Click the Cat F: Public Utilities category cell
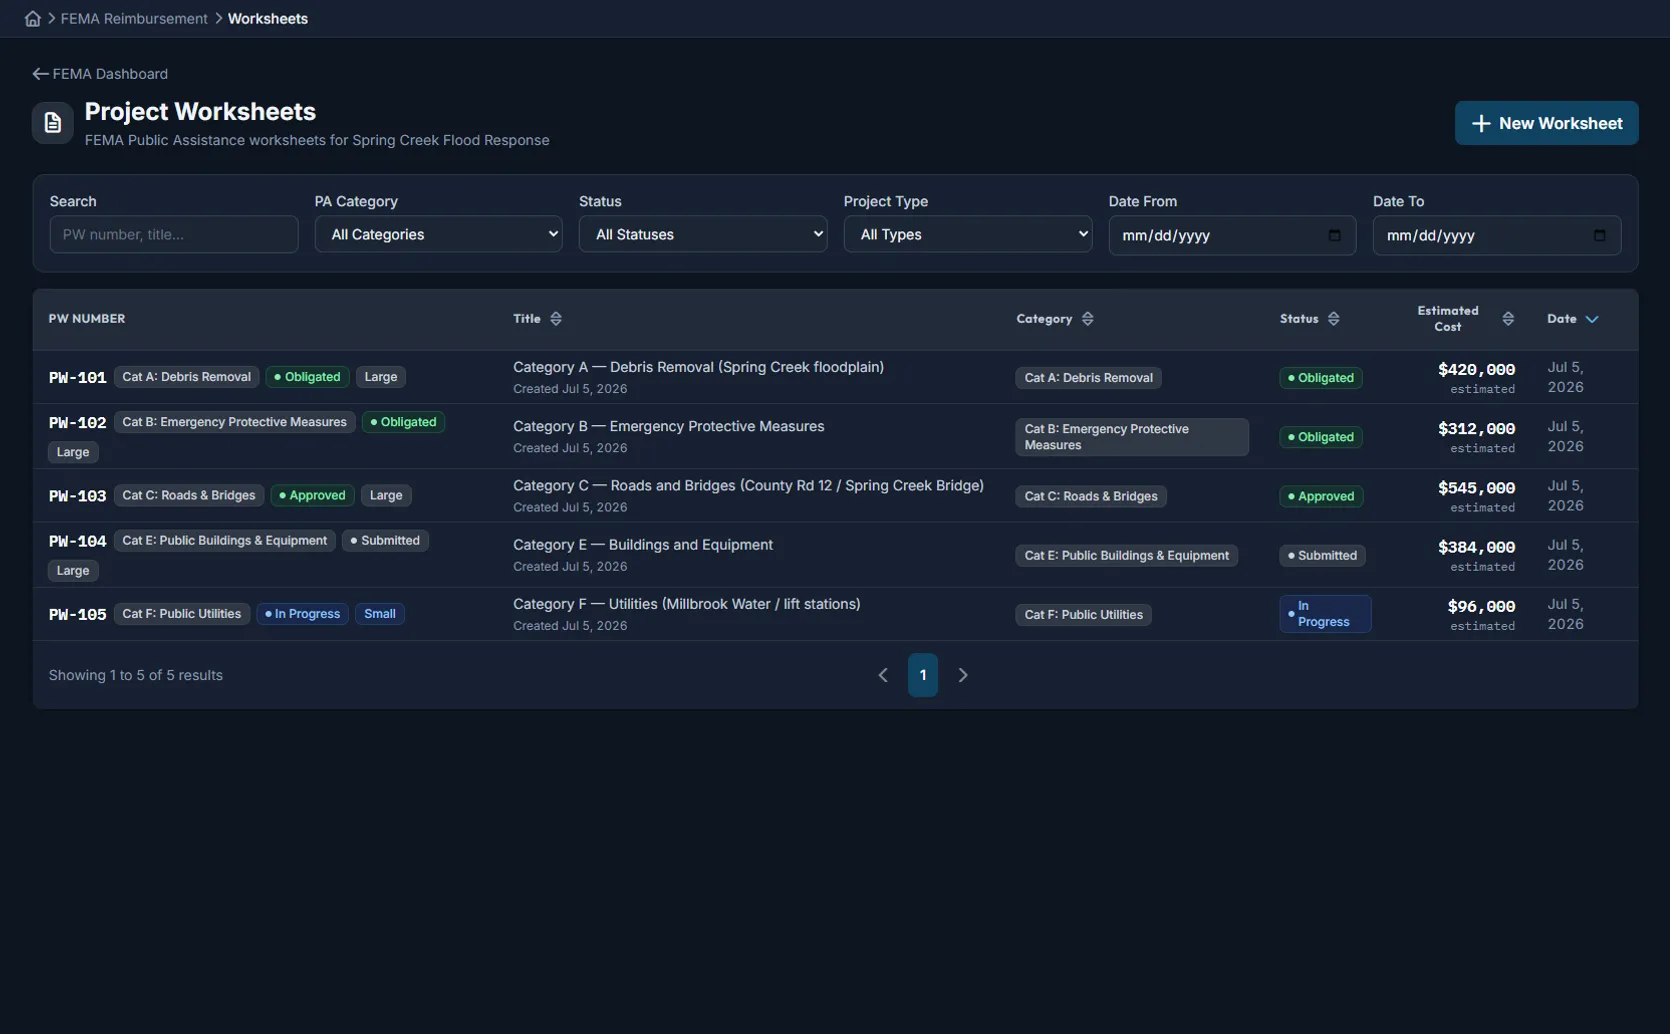Viewport: 1670px width, 1034px height. click(x=1083, y=615)
